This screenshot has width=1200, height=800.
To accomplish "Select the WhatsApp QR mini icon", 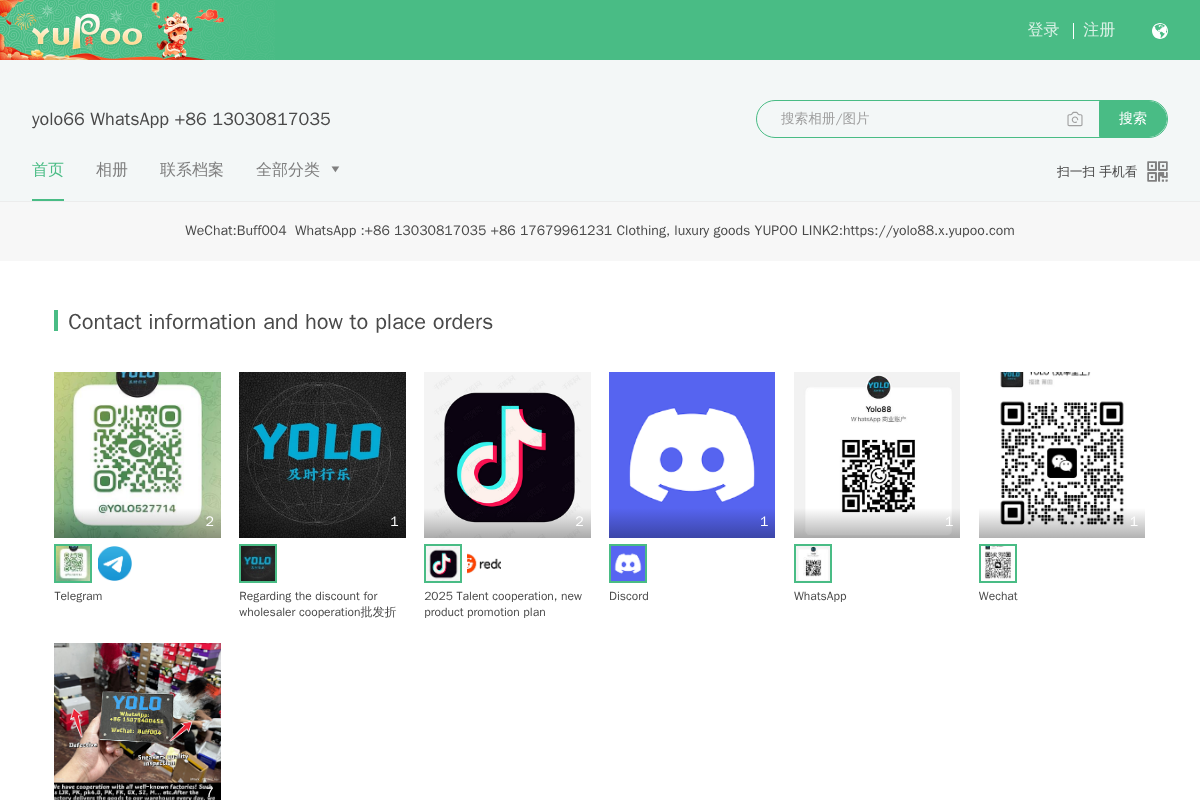I will (x=813, y=563).
